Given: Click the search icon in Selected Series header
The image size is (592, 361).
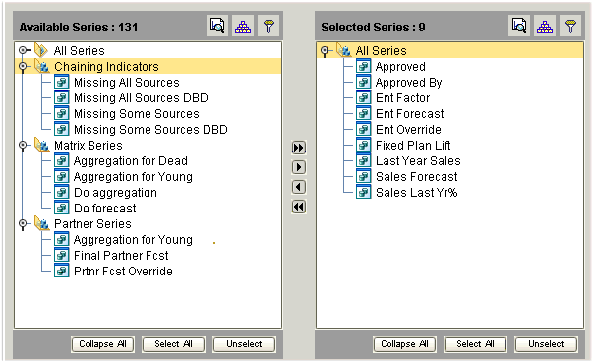Looking at the screenshot, I should [x=519, y=26].
